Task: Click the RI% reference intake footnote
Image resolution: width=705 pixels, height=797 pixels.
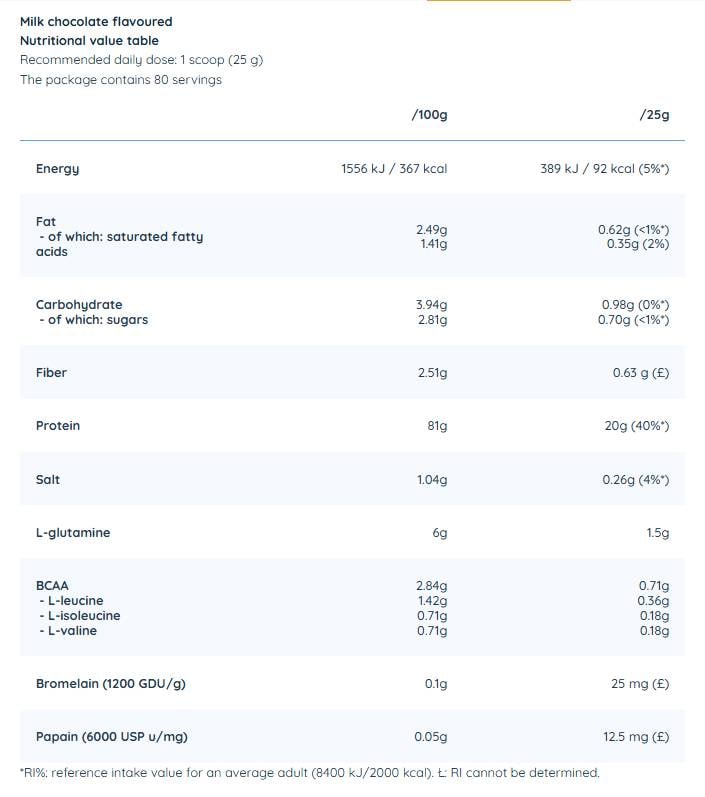Action: (x=310, y=773)
